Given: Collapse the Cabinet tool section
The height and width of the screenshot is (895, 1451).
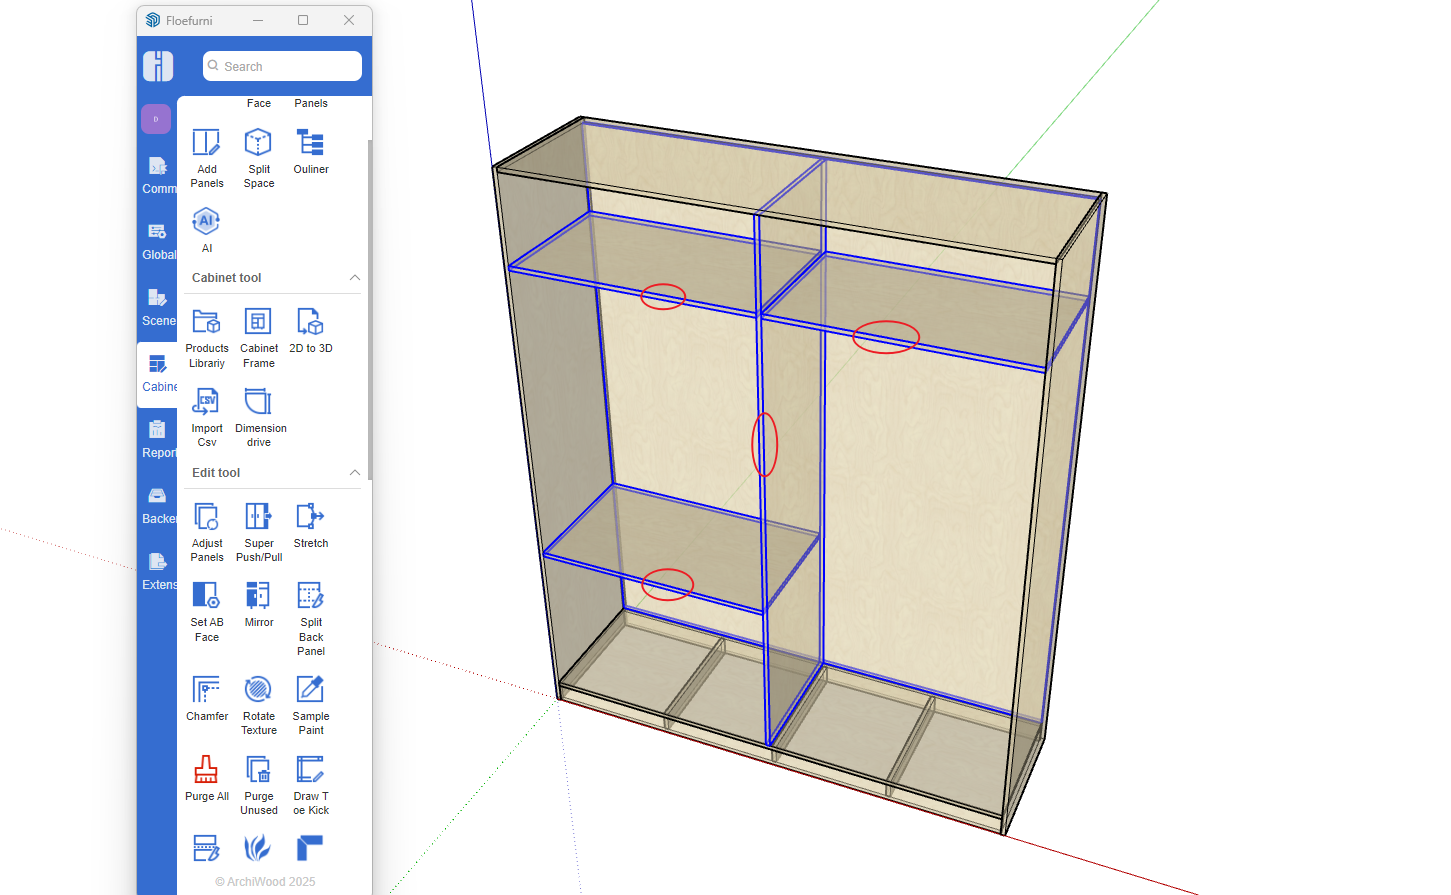Looking at the screenshot, I should (354, 278).
